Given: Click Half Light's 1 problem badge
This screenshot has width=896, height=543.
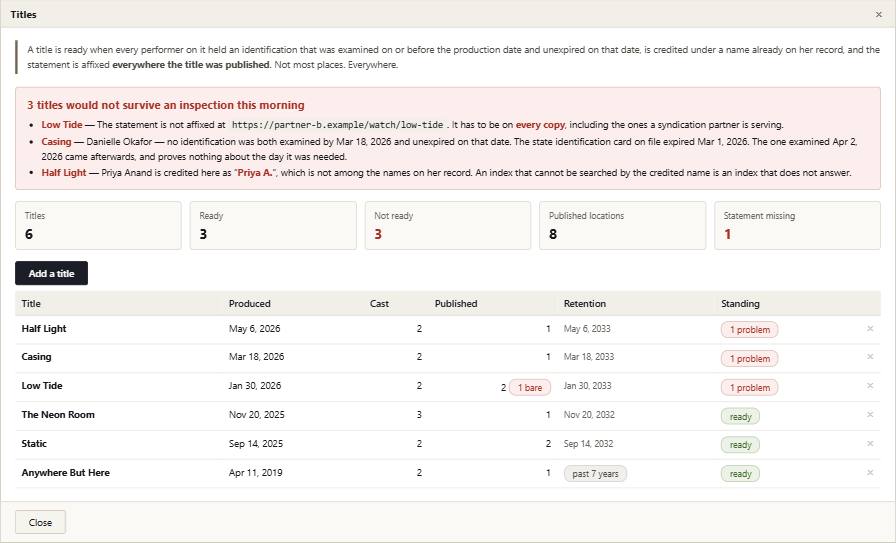Looking at the screenshot, I should pyautogui.click(x=749, y=330).
